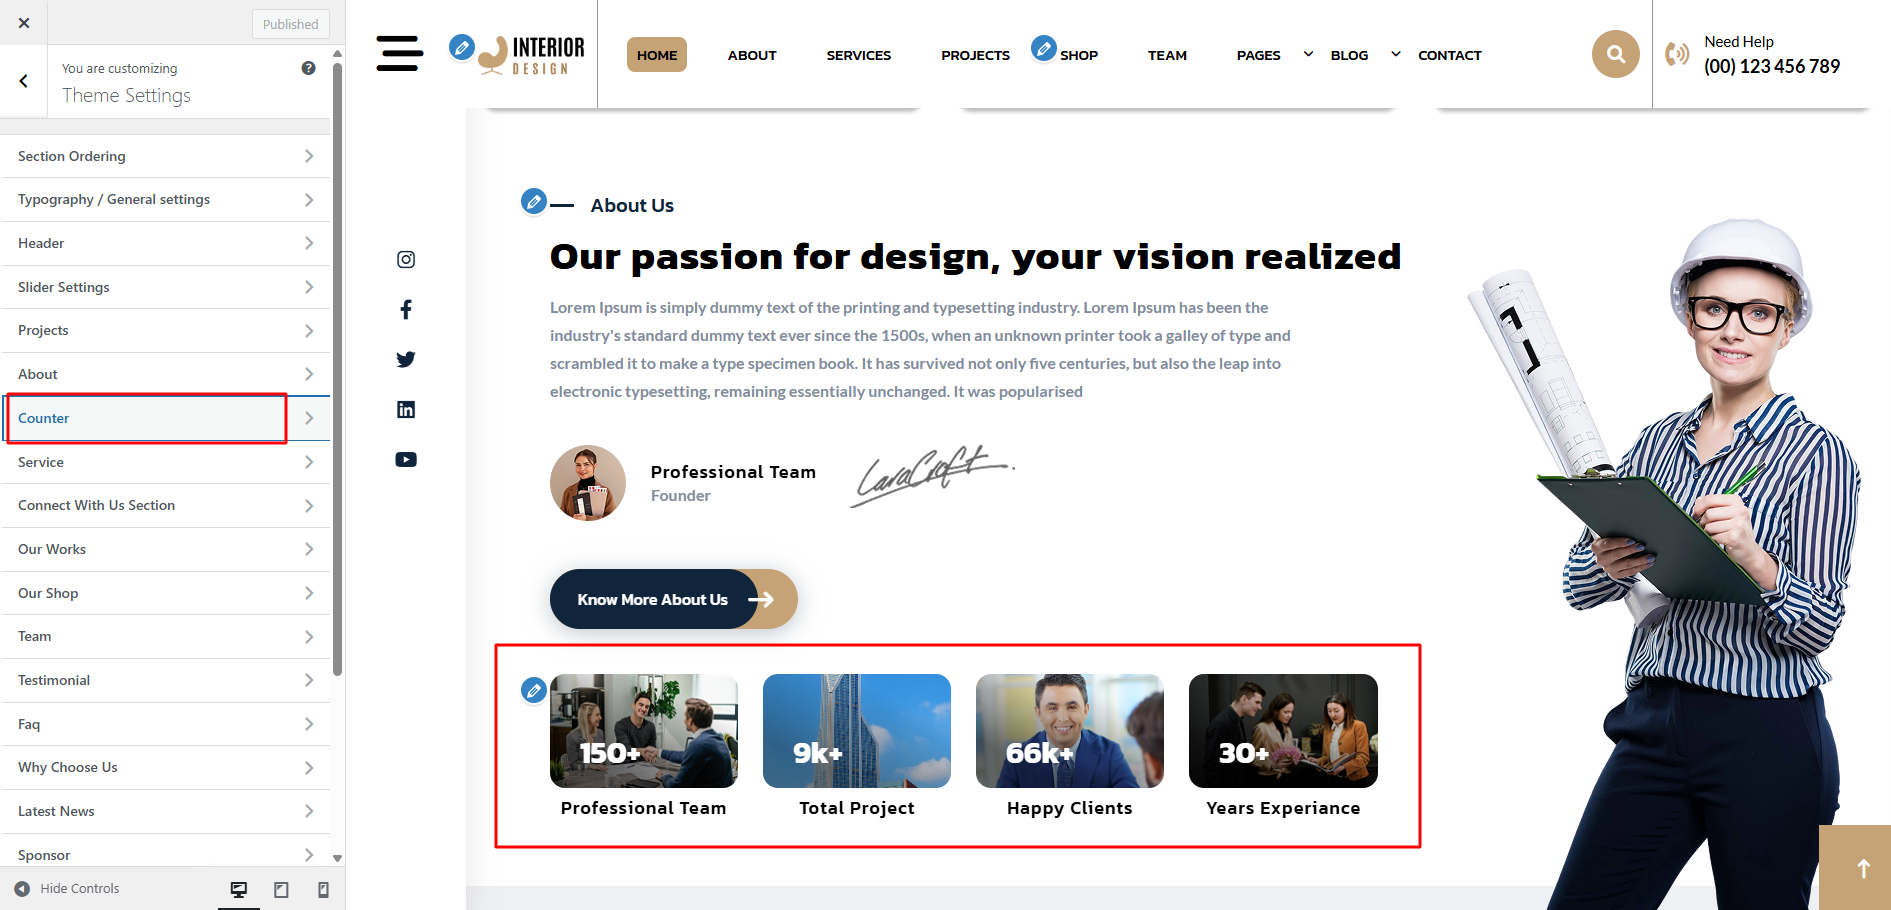Viewport: 1891px width, 910px height.
Task: Open the Service settings section
Action: [165, 462]
